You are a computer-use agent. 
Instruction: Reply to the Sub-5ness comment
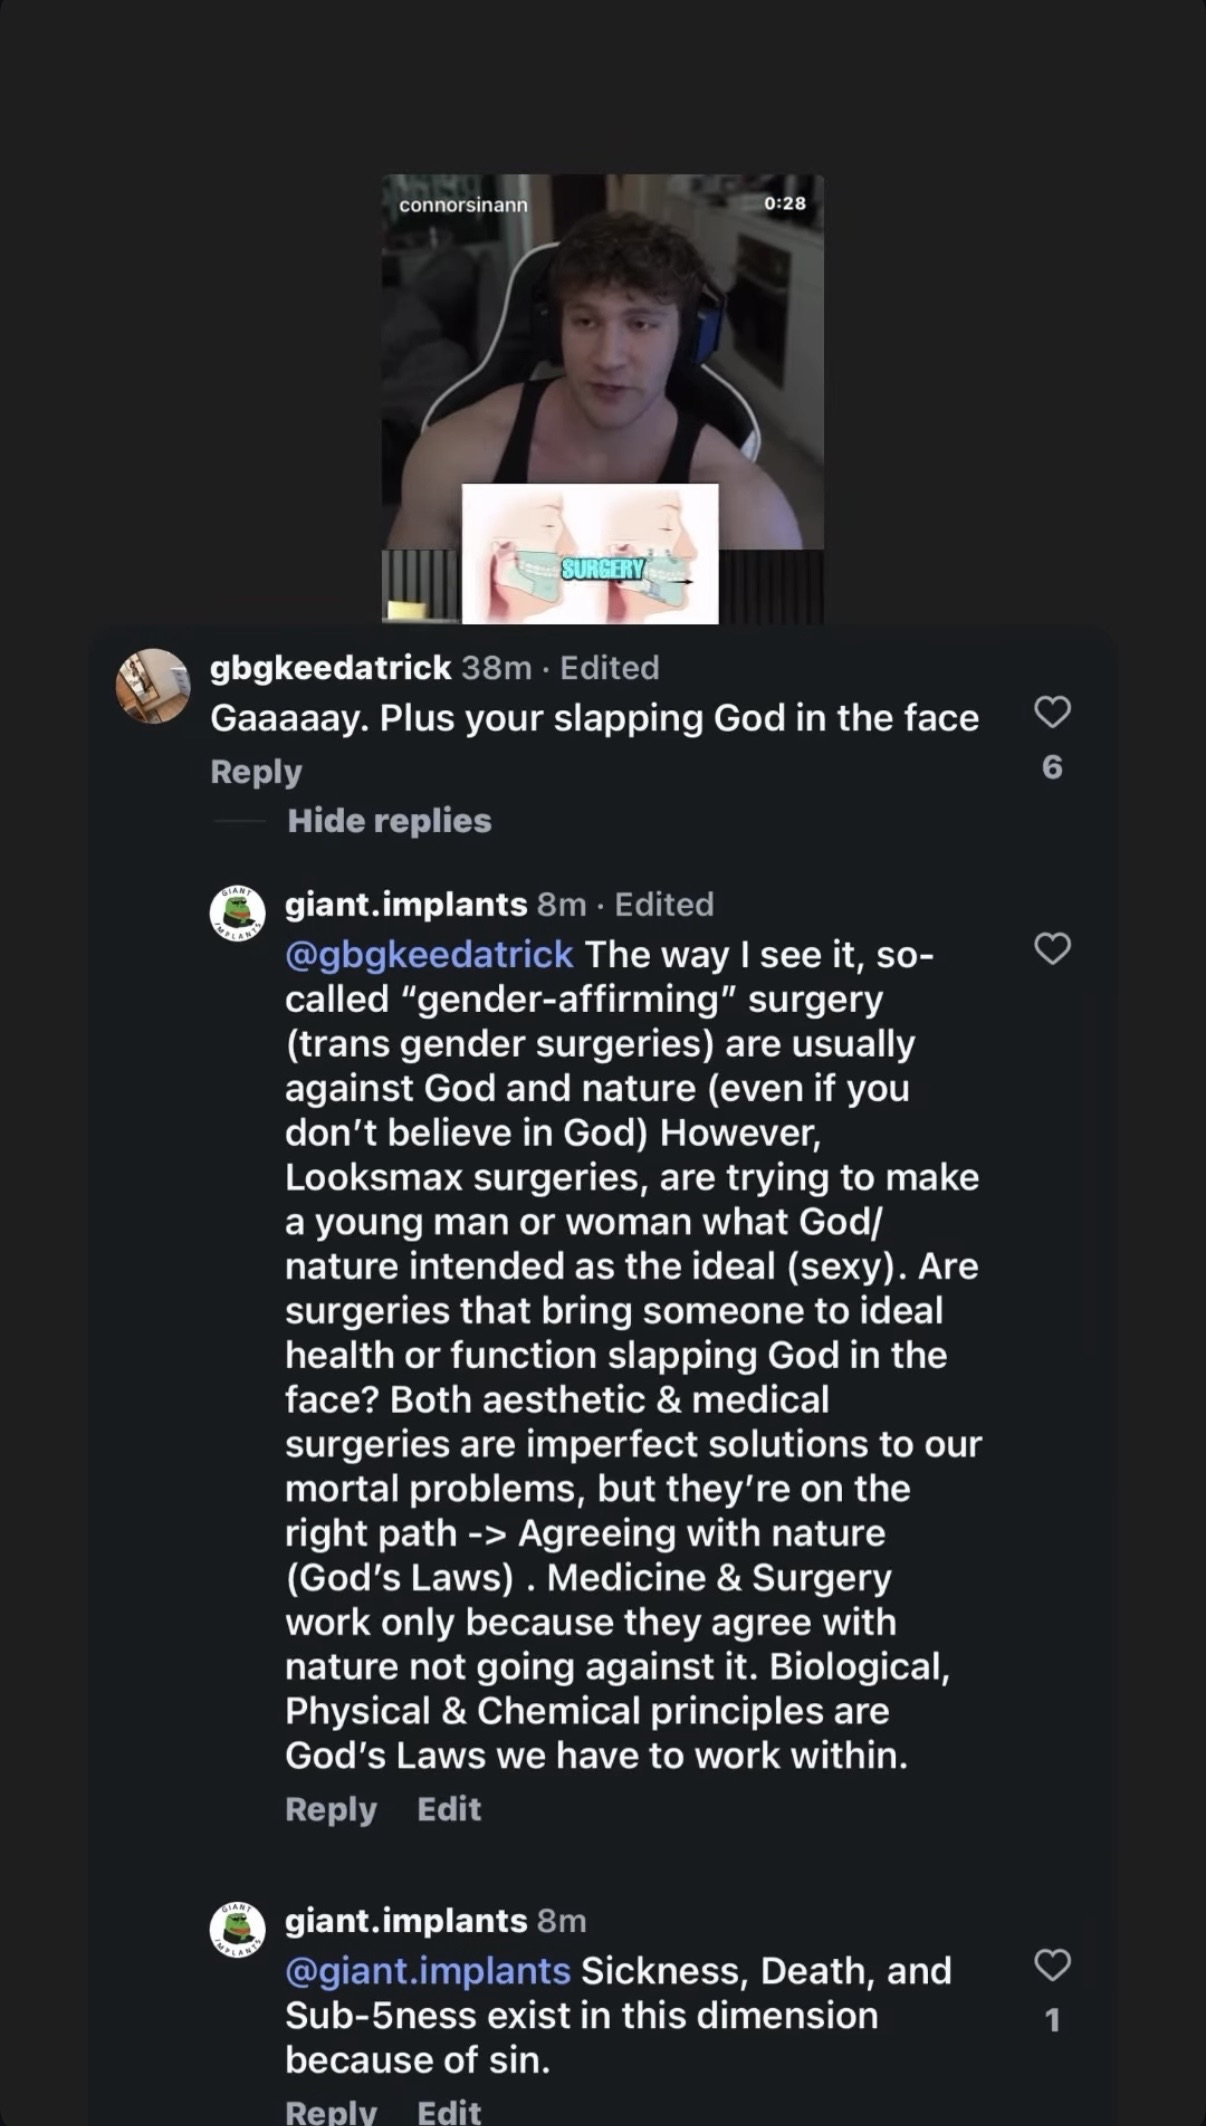click(x=331, y=2110)
